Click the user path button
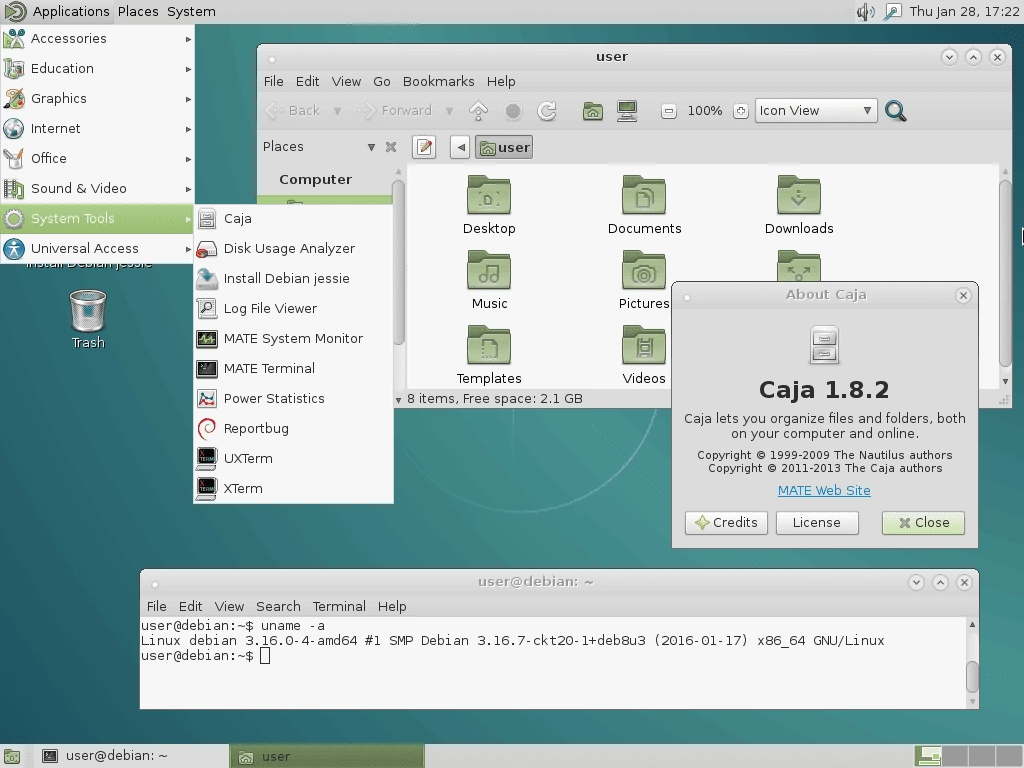Screen dimensions: 1024x768 point(504,147)
